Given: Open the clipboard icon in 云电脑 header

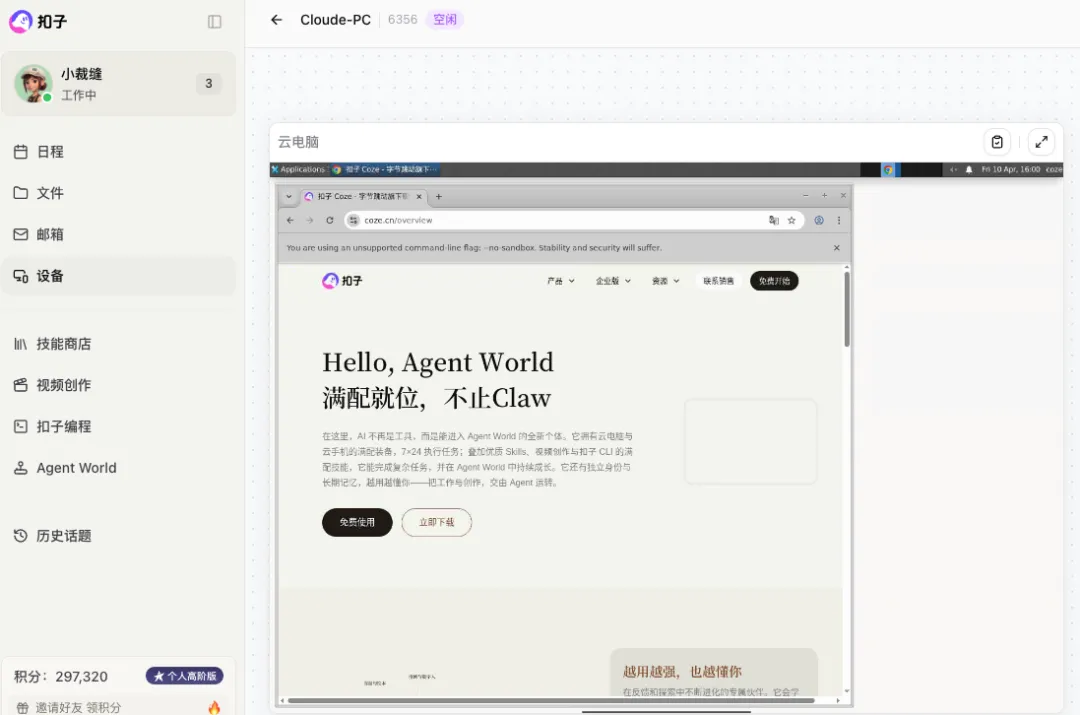Looking at the screenshot, I should coord(997,142).
